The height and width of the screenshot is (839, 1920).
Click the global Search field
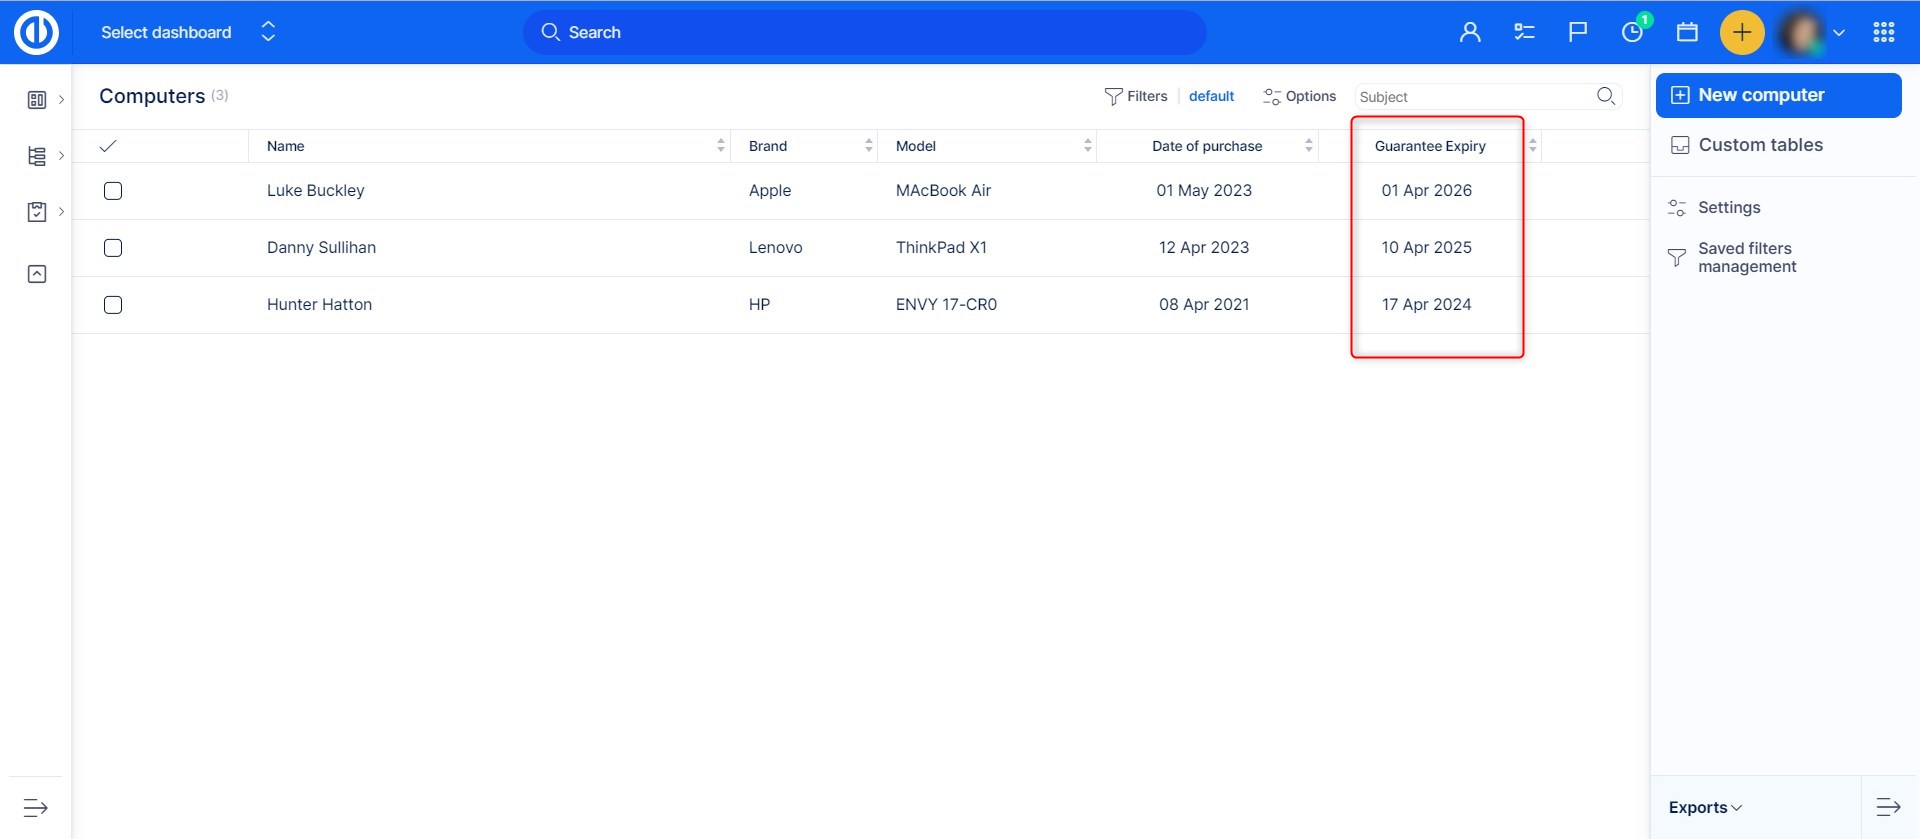click(x=864, y=32)
